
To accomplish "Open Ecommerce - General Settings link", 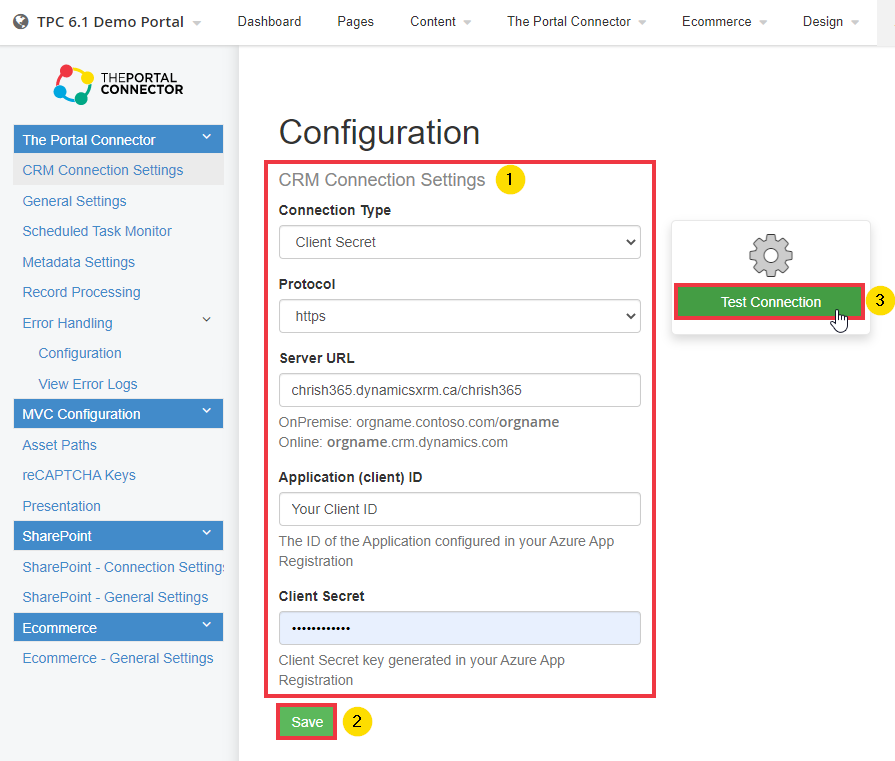I will 118,658.
